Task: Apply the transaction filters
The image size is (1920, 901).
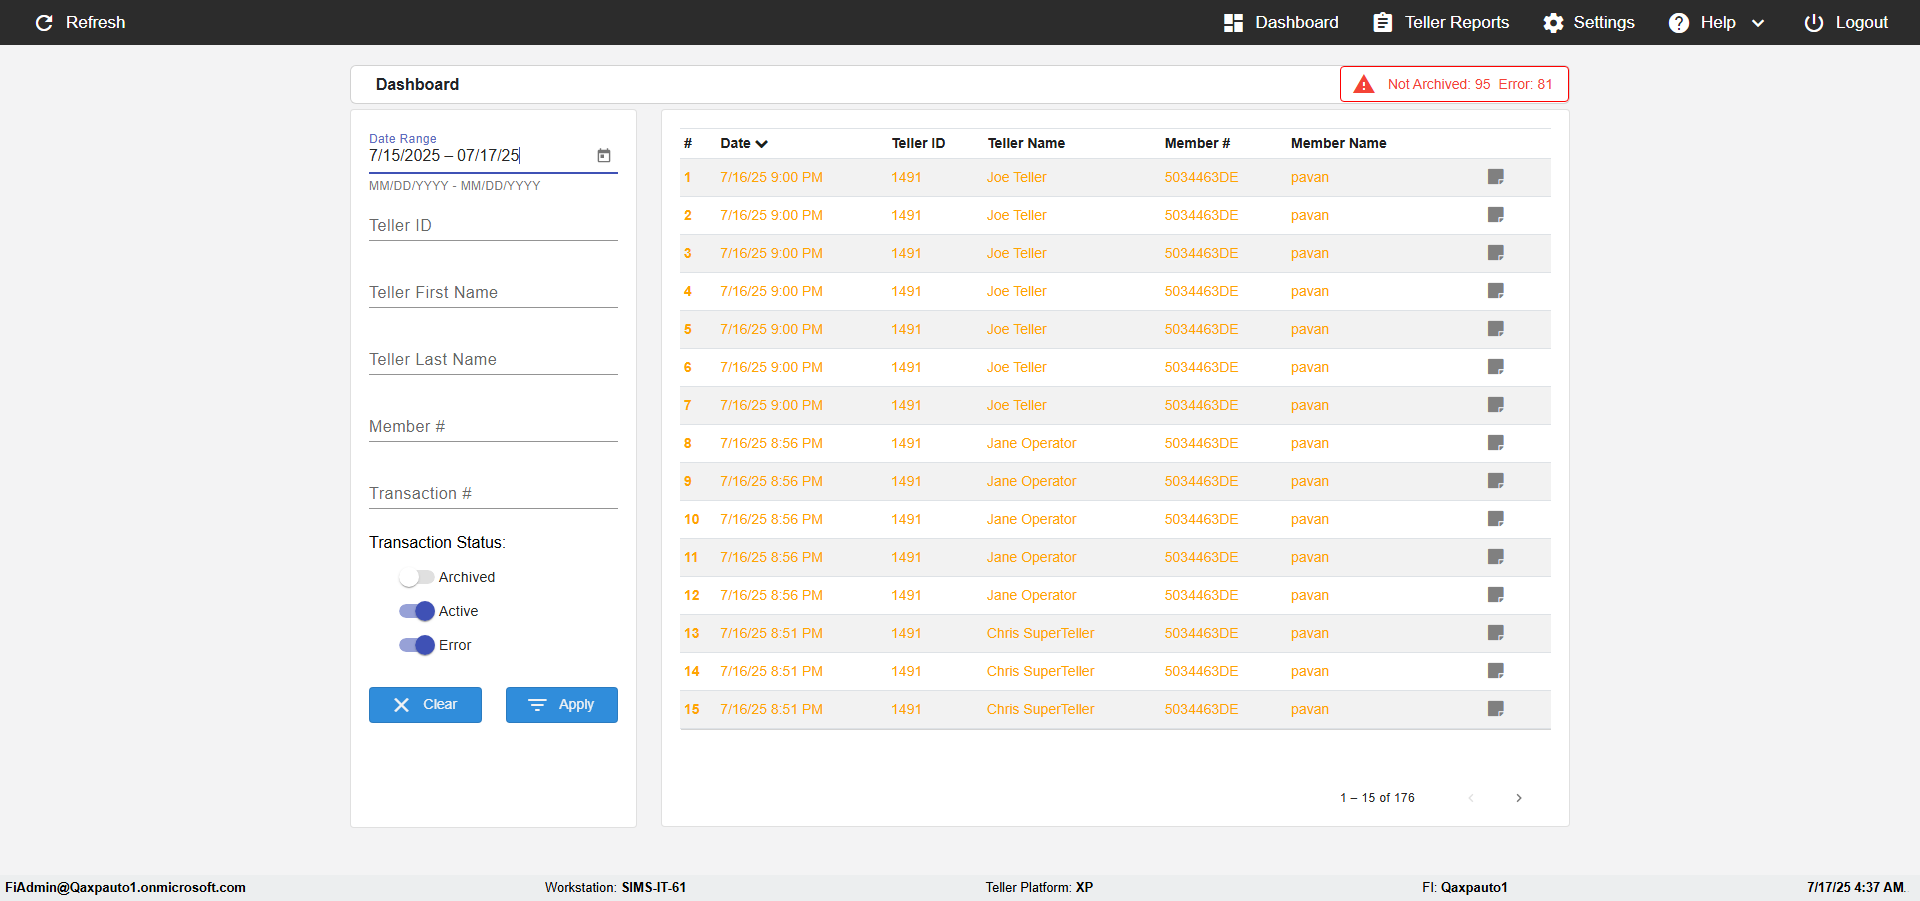Action: [562, 705]
